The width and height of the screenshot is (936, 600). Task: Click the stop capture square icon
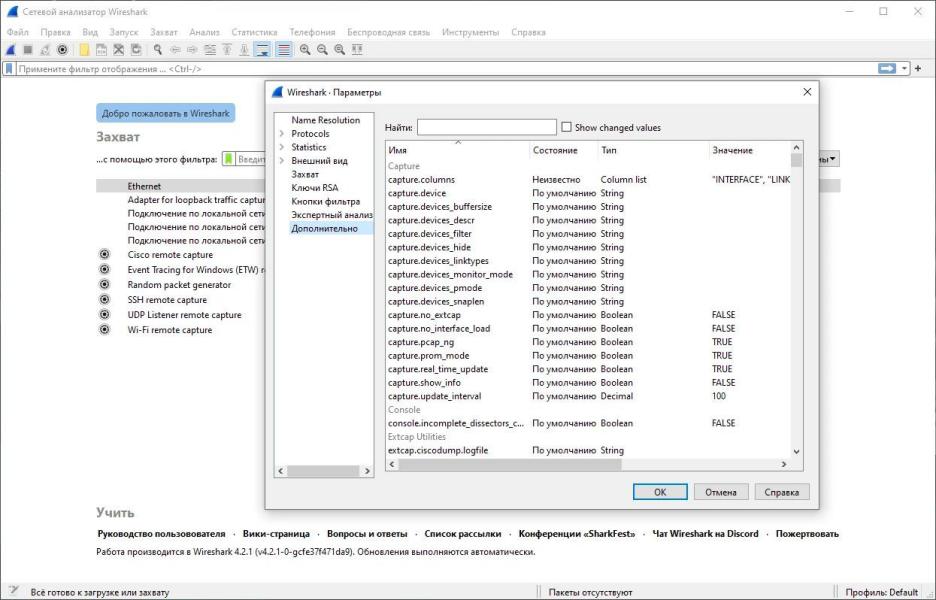click(x=27, y=50)
